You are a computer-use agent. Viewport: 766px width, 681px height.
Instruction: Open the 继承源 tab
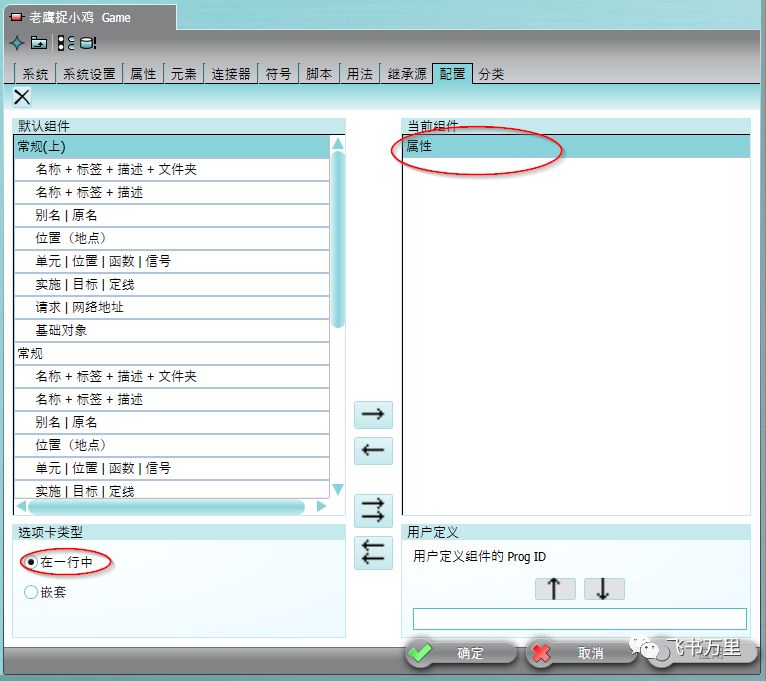pos(406,74)
